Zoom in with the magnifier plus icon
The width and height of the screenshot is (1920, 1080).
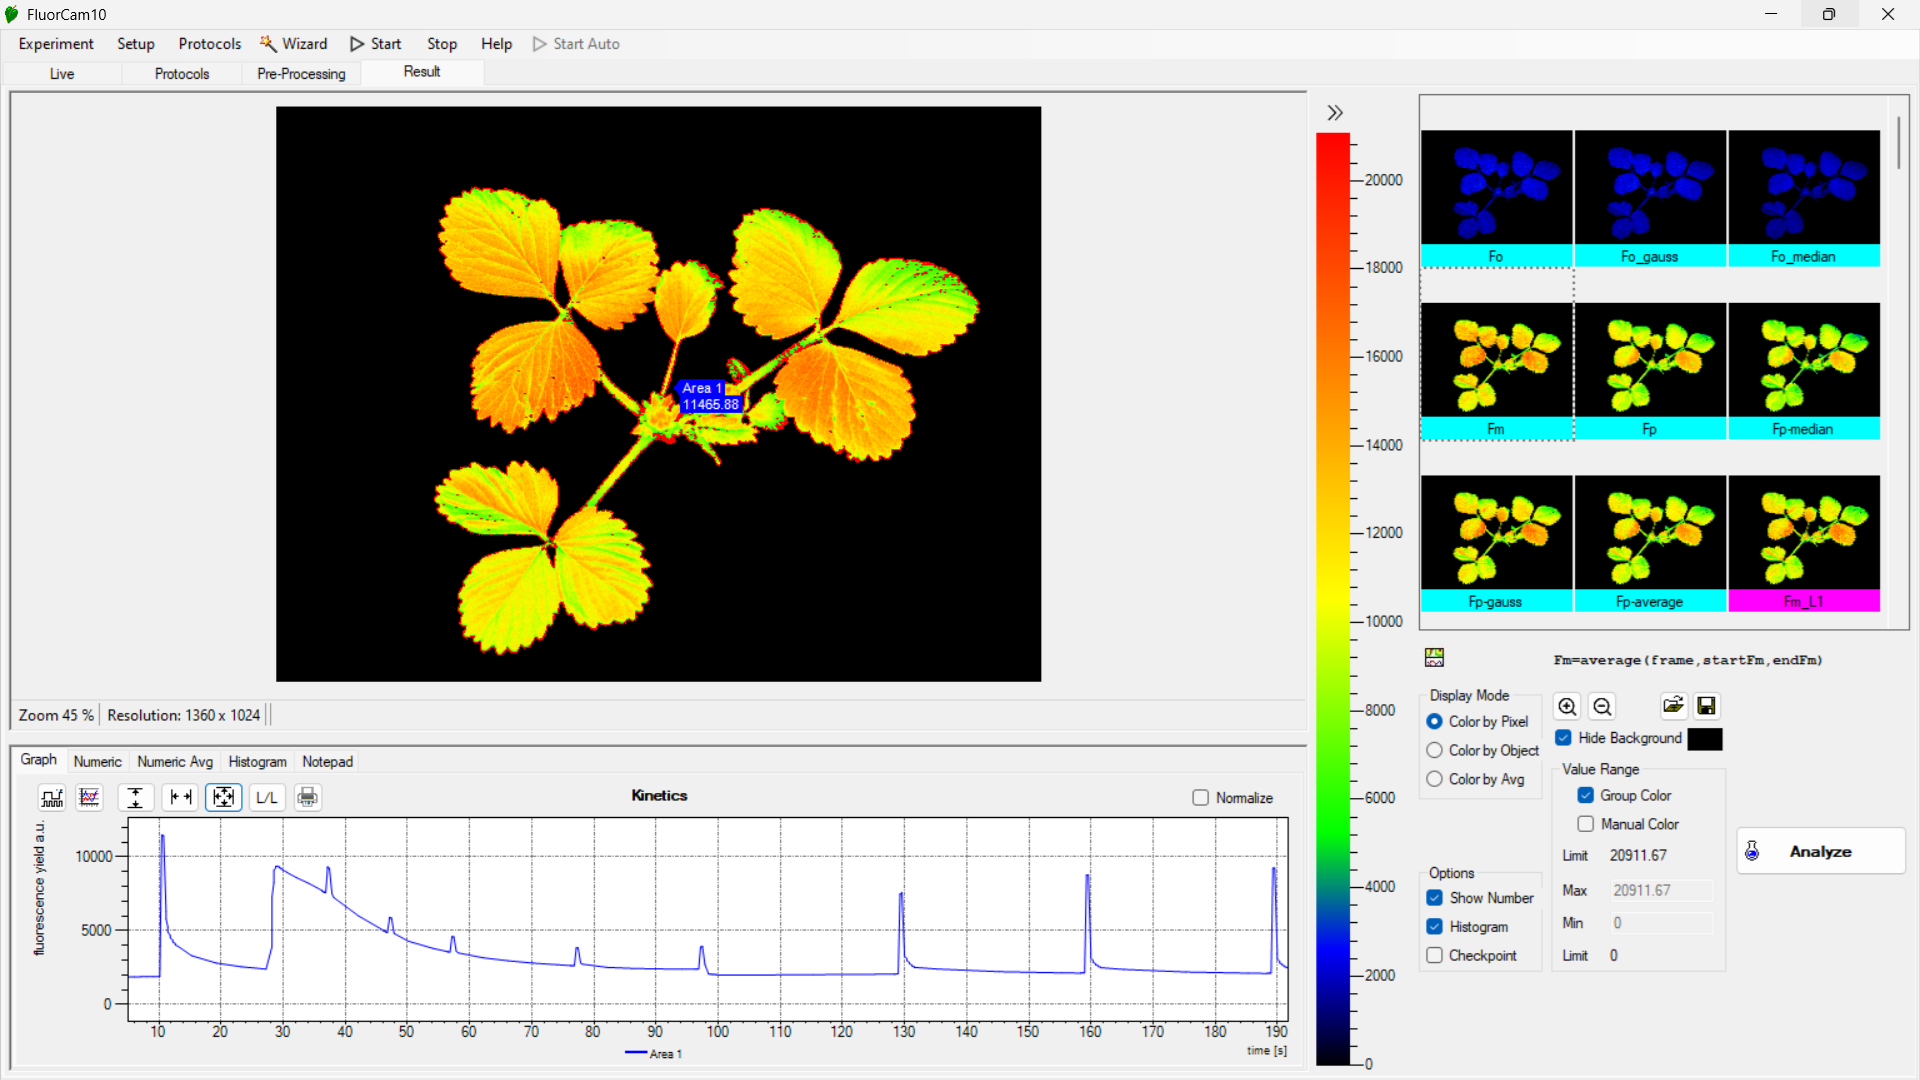coord(1567,707)
